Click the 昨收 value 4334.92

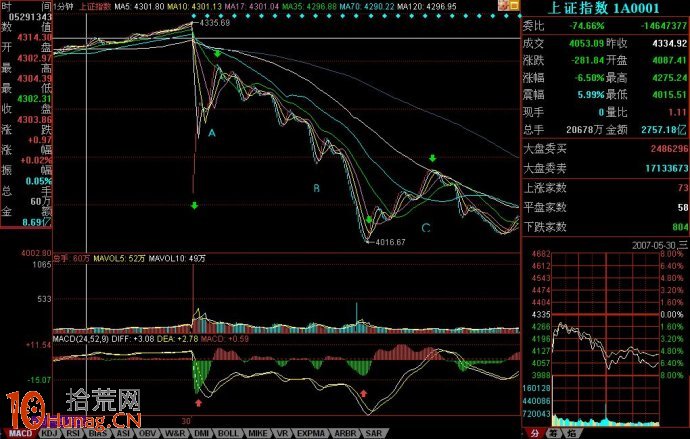pos(668,44)
